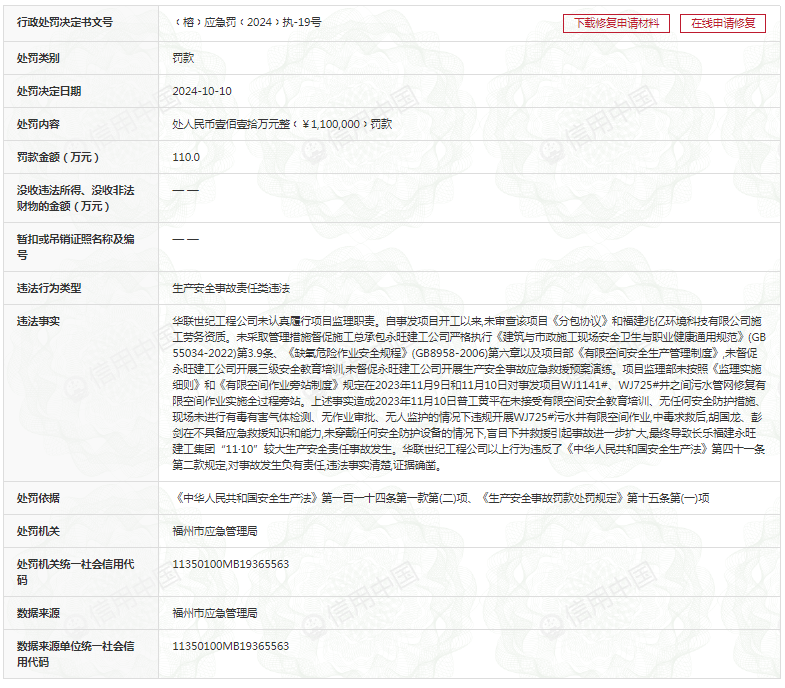The image size is (785, 688).
Task: Click the 在线申请修复 button
Action: 722,23
